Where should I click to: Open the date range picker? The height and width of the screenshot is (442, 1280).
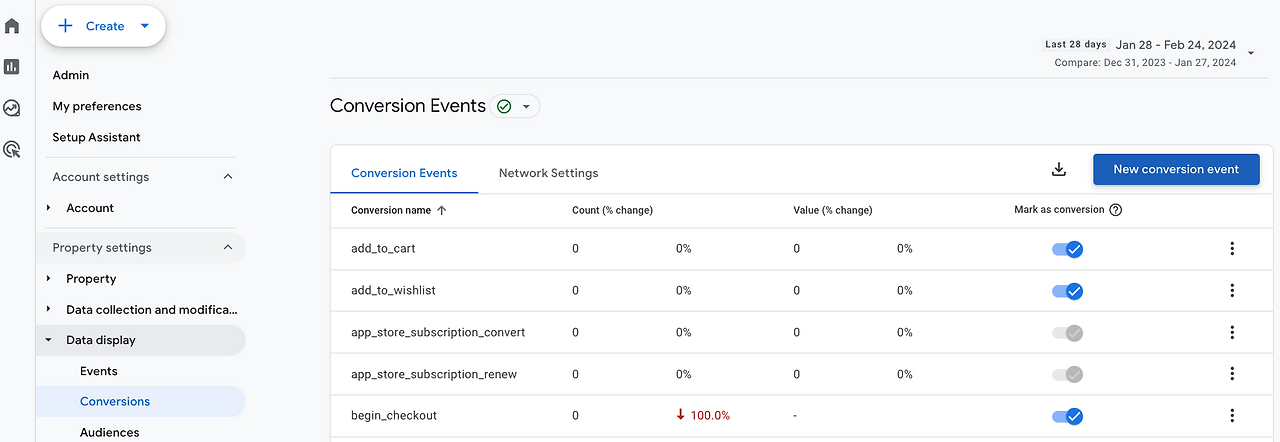coord(1150,53)
